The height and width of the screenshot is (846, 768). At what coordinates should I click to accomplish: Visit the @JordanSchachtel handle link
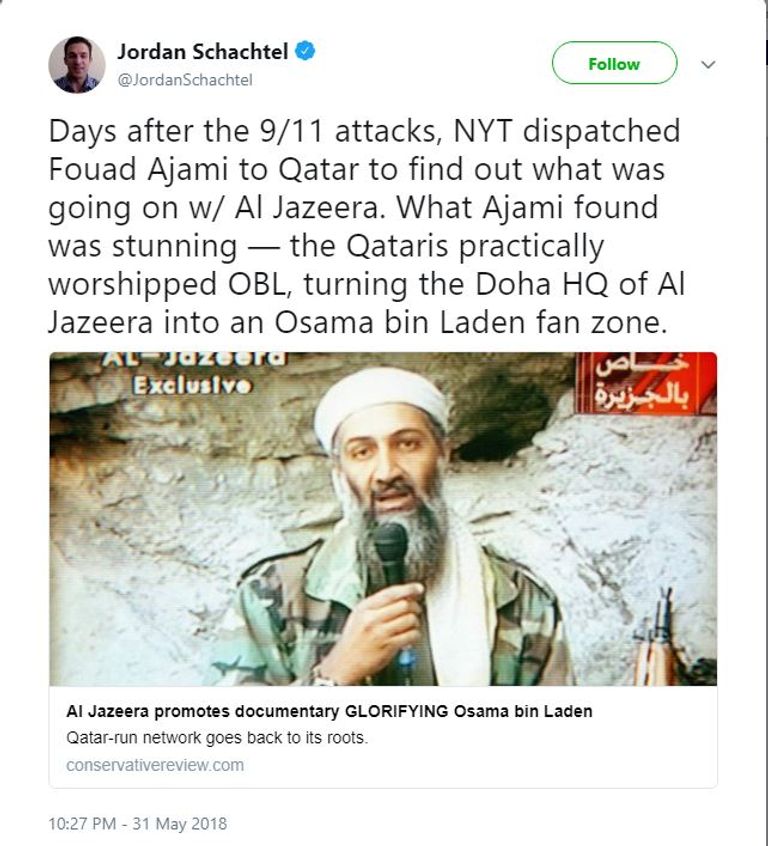click(185, 80)
